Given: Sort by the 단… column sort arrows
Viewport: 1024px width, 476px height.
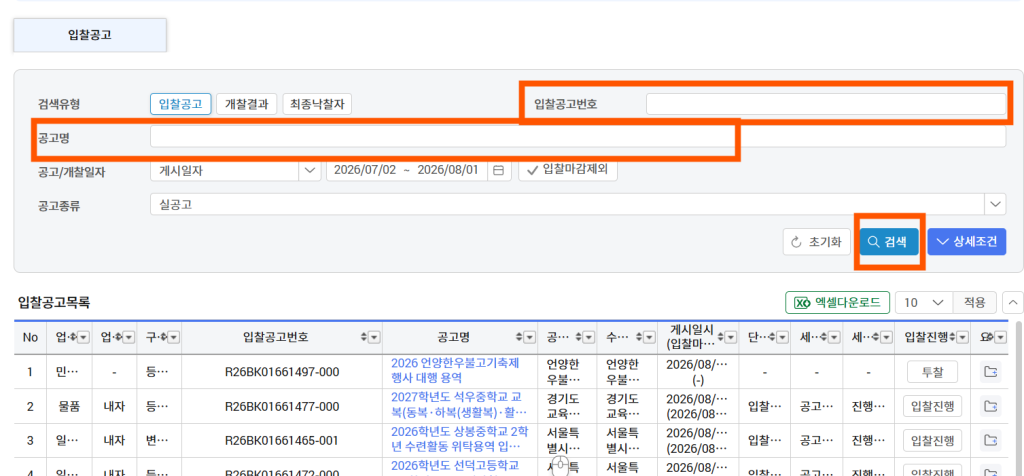Looking at the screenshot, I should point(772,337).
